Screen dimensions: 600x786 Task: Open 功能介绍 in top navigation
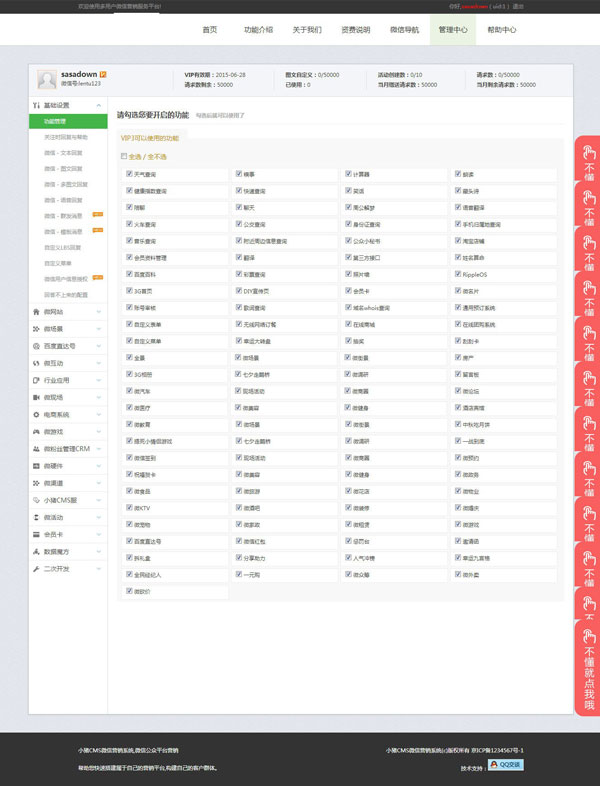(258, 30)
